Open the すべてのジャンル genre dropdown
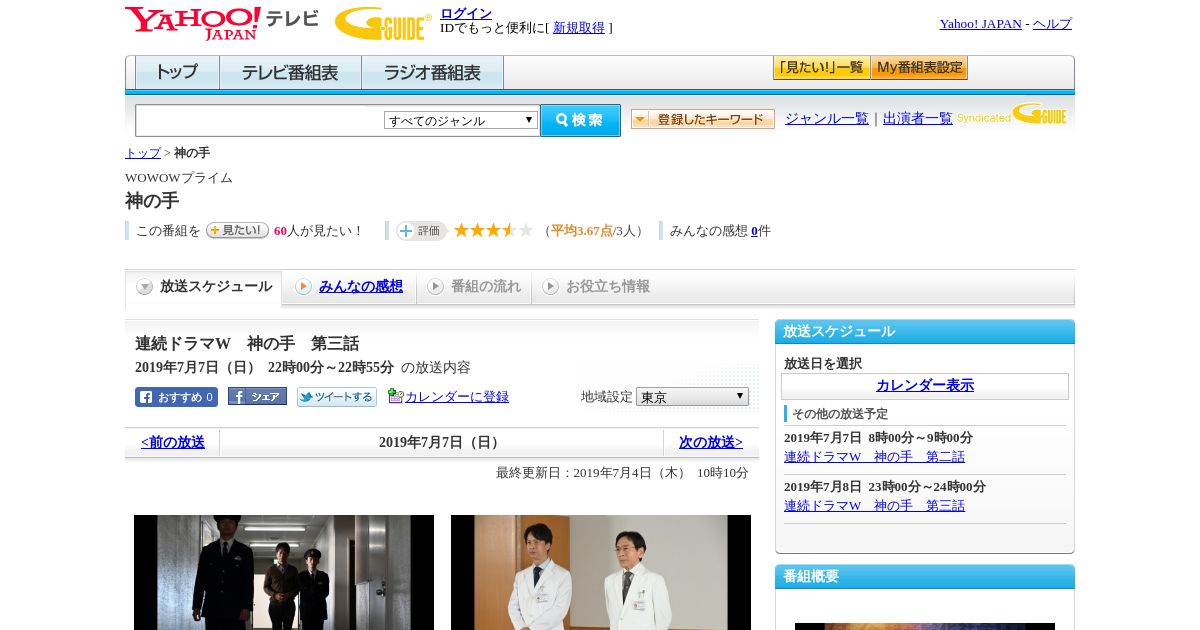The height and width of the screenshot is (630, 1200). click(x=461, y=120)
